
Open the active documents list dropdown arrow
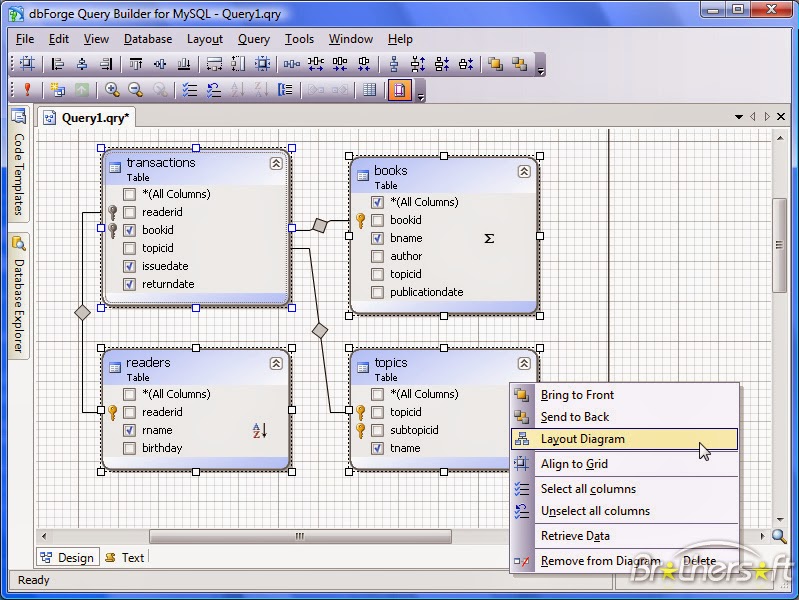tap(738, 117)
